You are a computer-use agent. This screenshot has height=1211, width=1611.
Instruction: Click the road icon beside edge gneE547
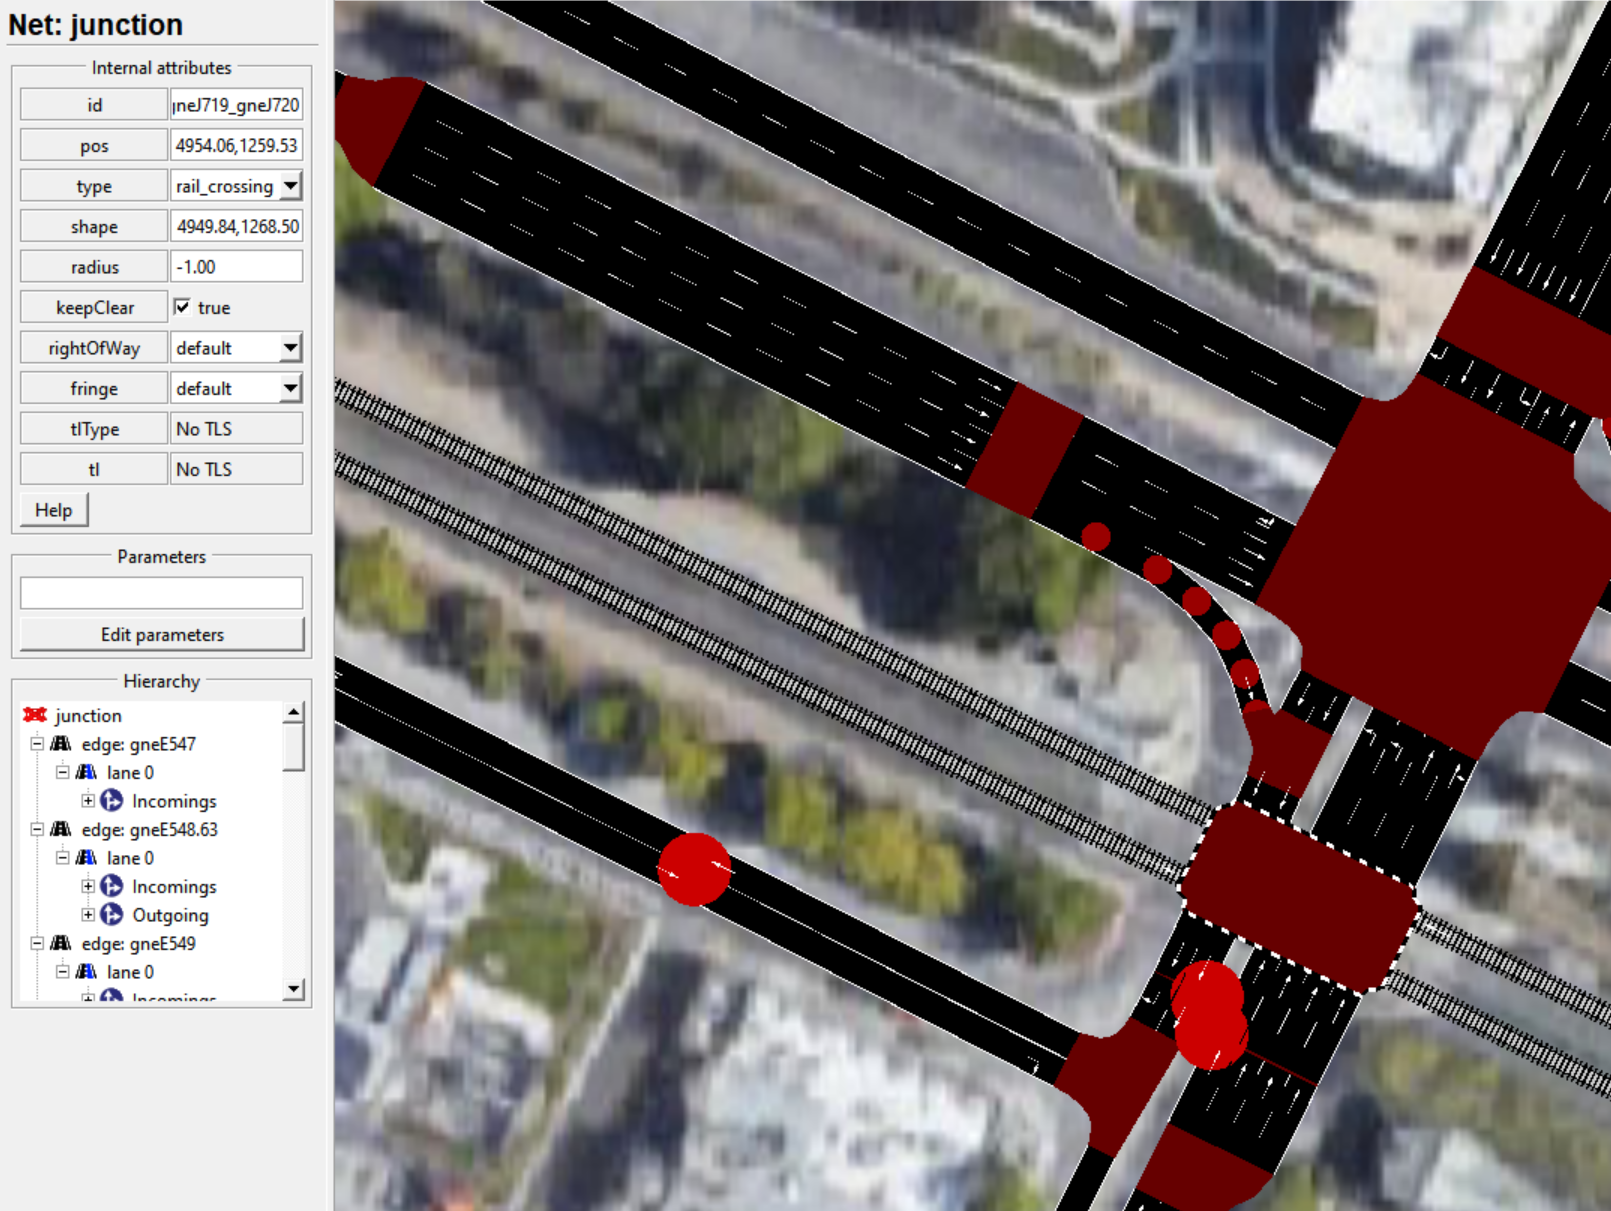tap(61, 744)
